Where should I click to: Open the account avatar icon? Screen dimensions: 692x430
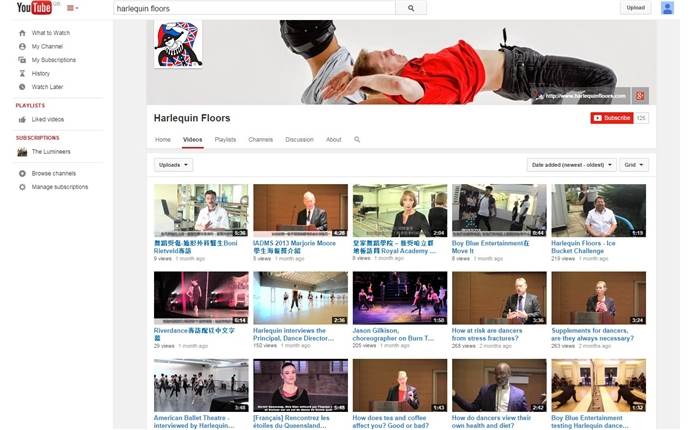pos(667,8)
